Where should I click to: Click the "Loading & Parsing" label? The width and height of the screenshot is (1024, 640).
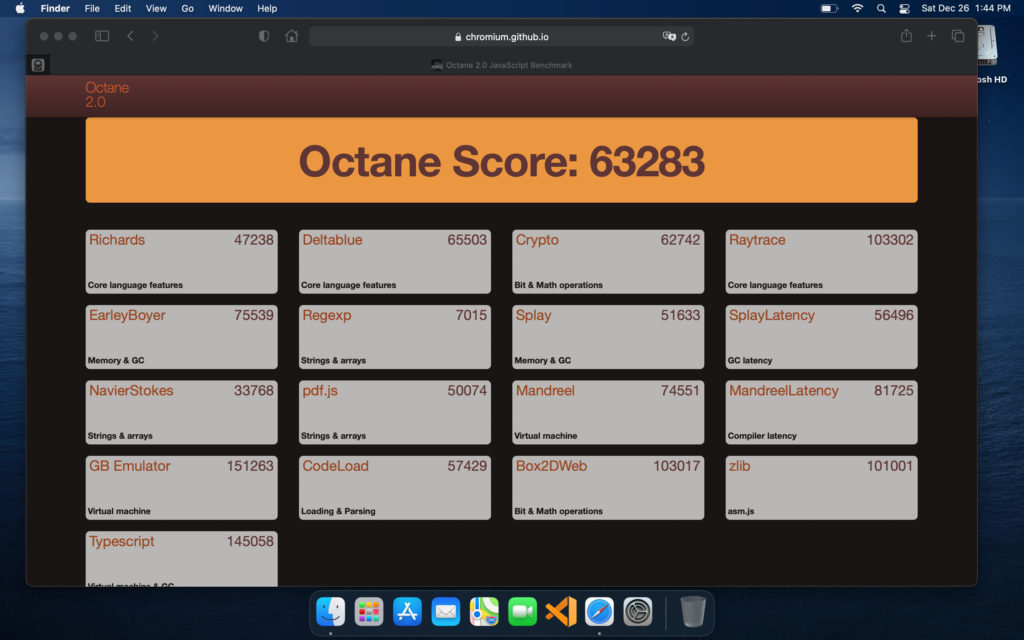click(338, 511)
